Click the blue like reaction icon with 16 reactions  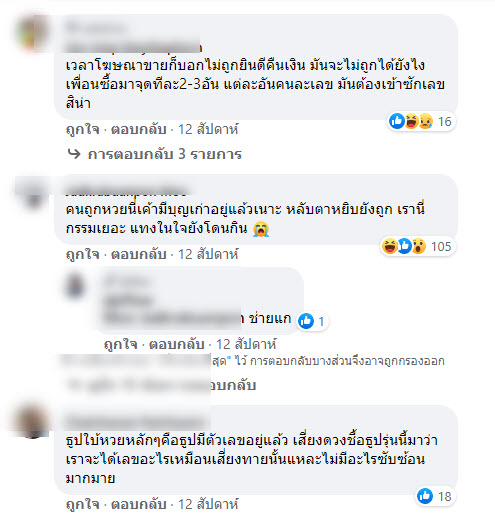tap(397, 121)
